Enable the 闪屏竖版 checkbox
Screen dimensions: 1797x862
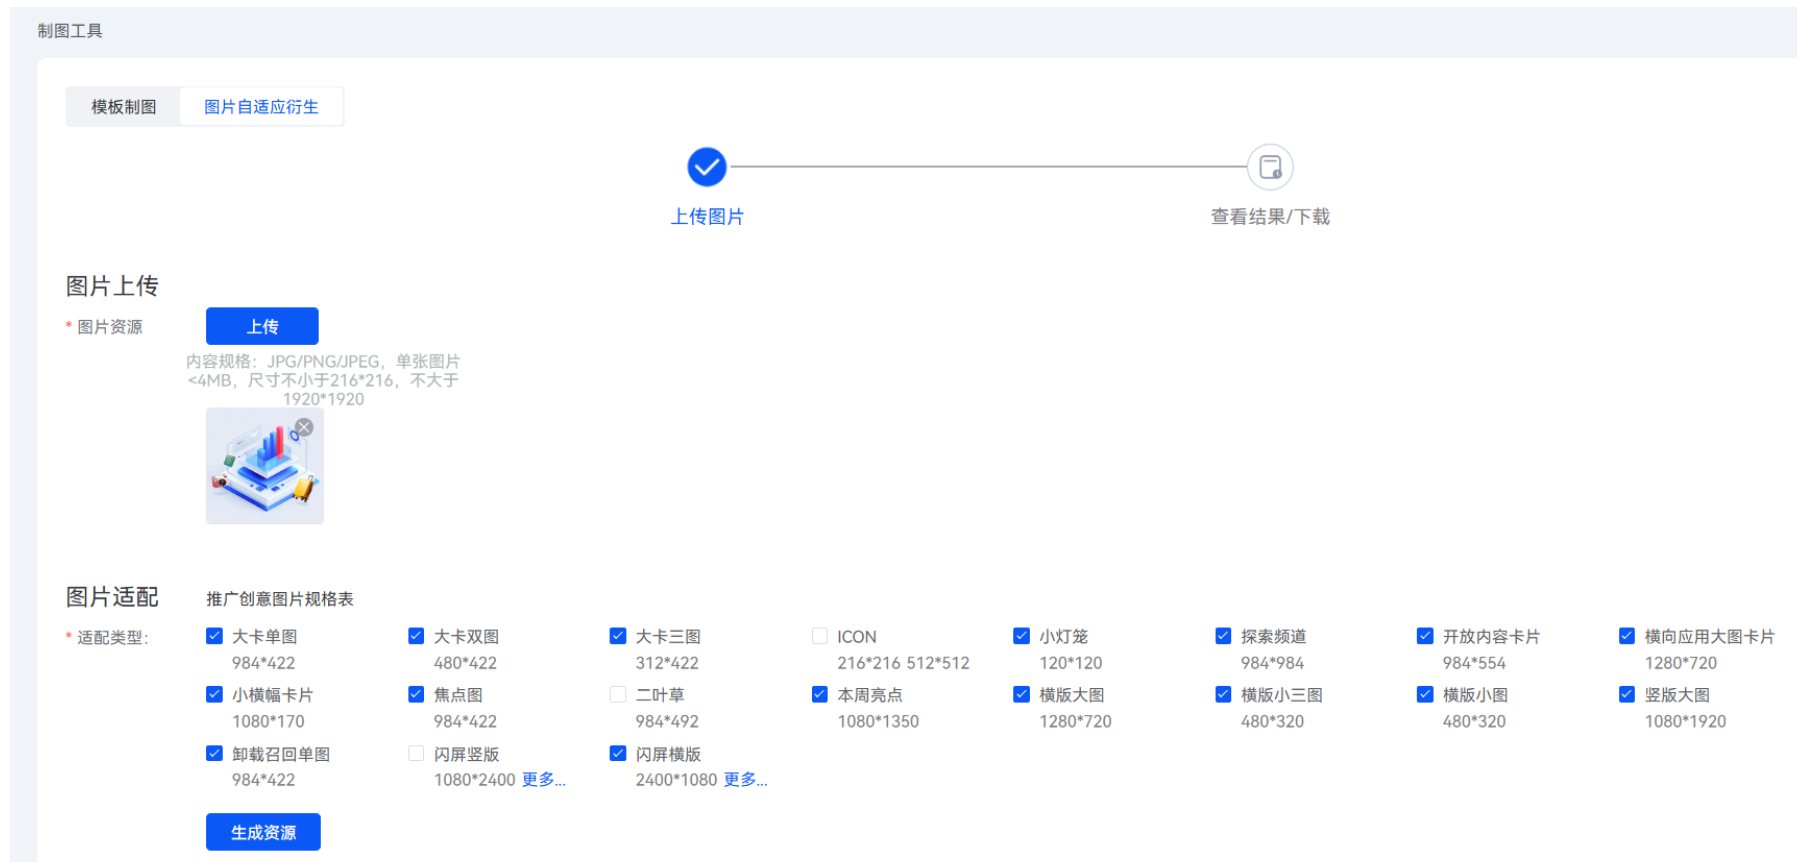pos(416,753)
